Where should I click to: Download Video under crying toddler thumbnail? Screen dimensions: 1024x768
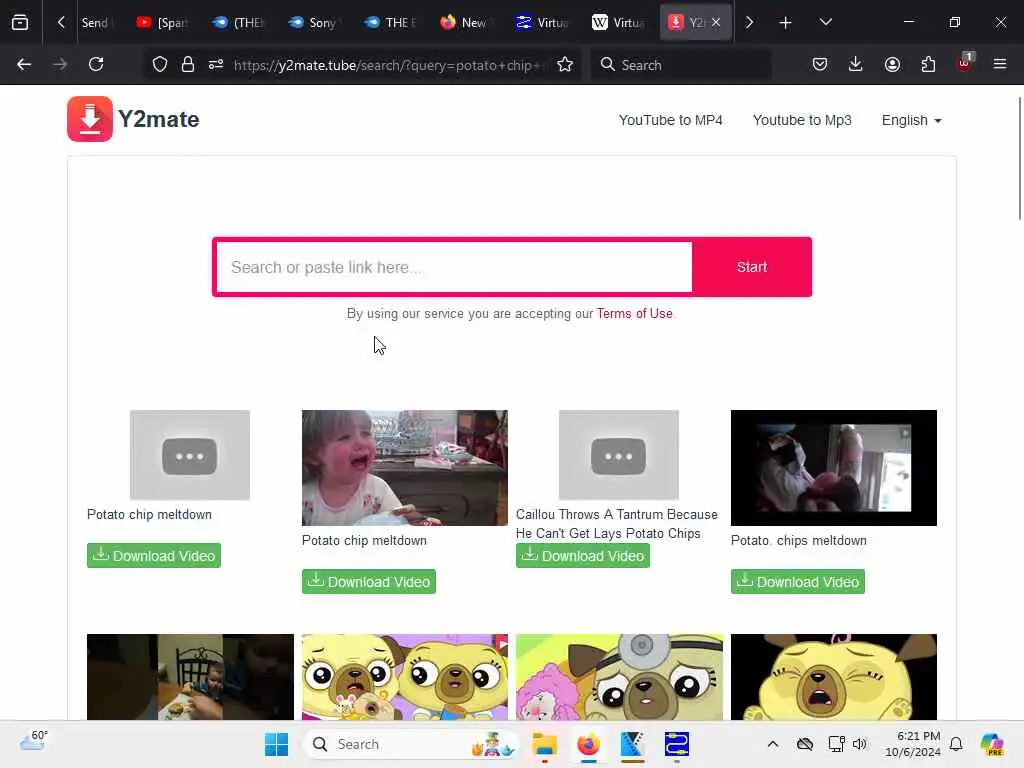(369, 582)
